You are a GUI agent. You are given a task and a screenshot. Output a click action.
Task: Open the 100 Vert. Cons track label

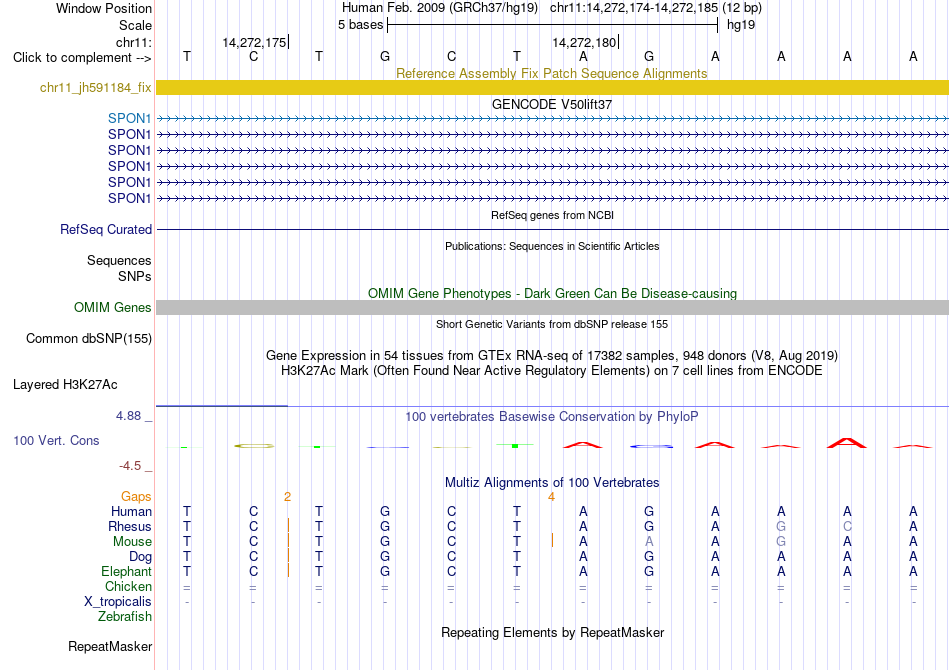(56, 441)
